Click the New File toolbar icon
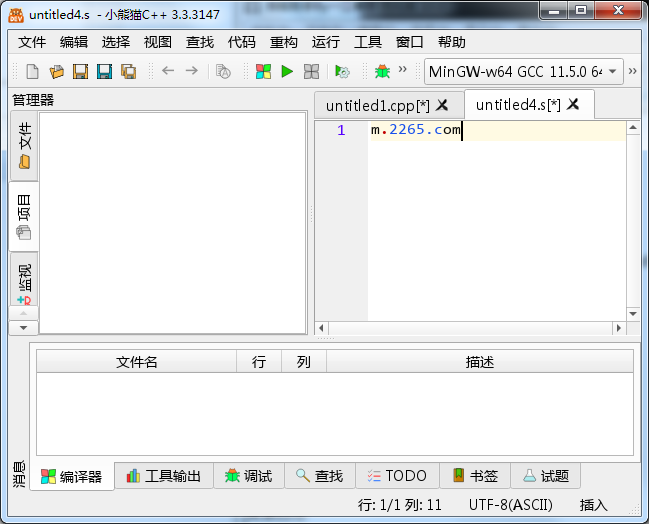This screenshot has width=649, height=524. pyautogui.click(x=32, y=71)
